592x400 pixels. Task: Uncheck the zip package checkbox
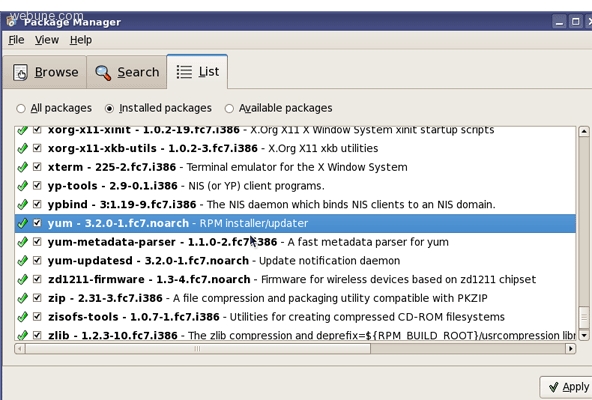(37, 297)
